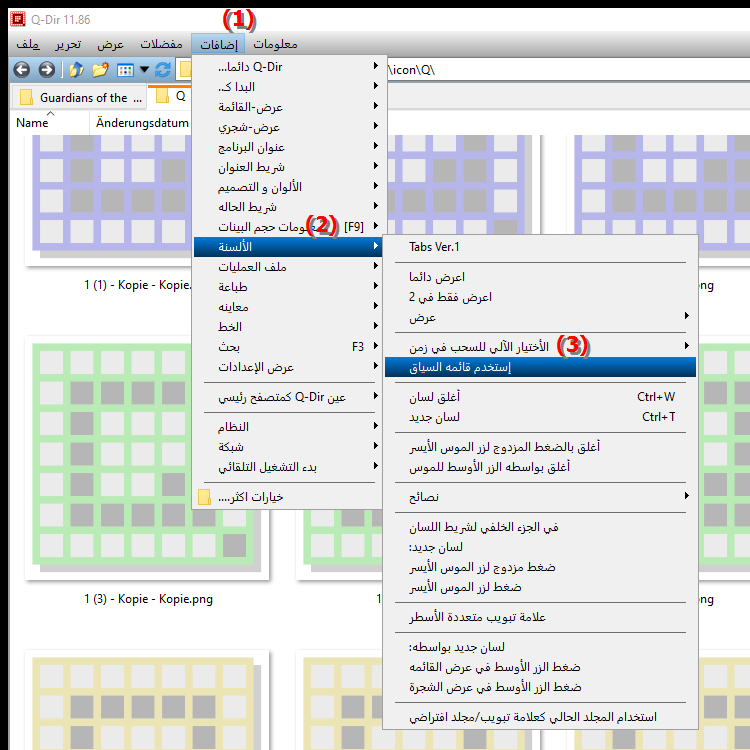
Task: Sort by the Änderungsdatum column header
Action: (142, 123)
